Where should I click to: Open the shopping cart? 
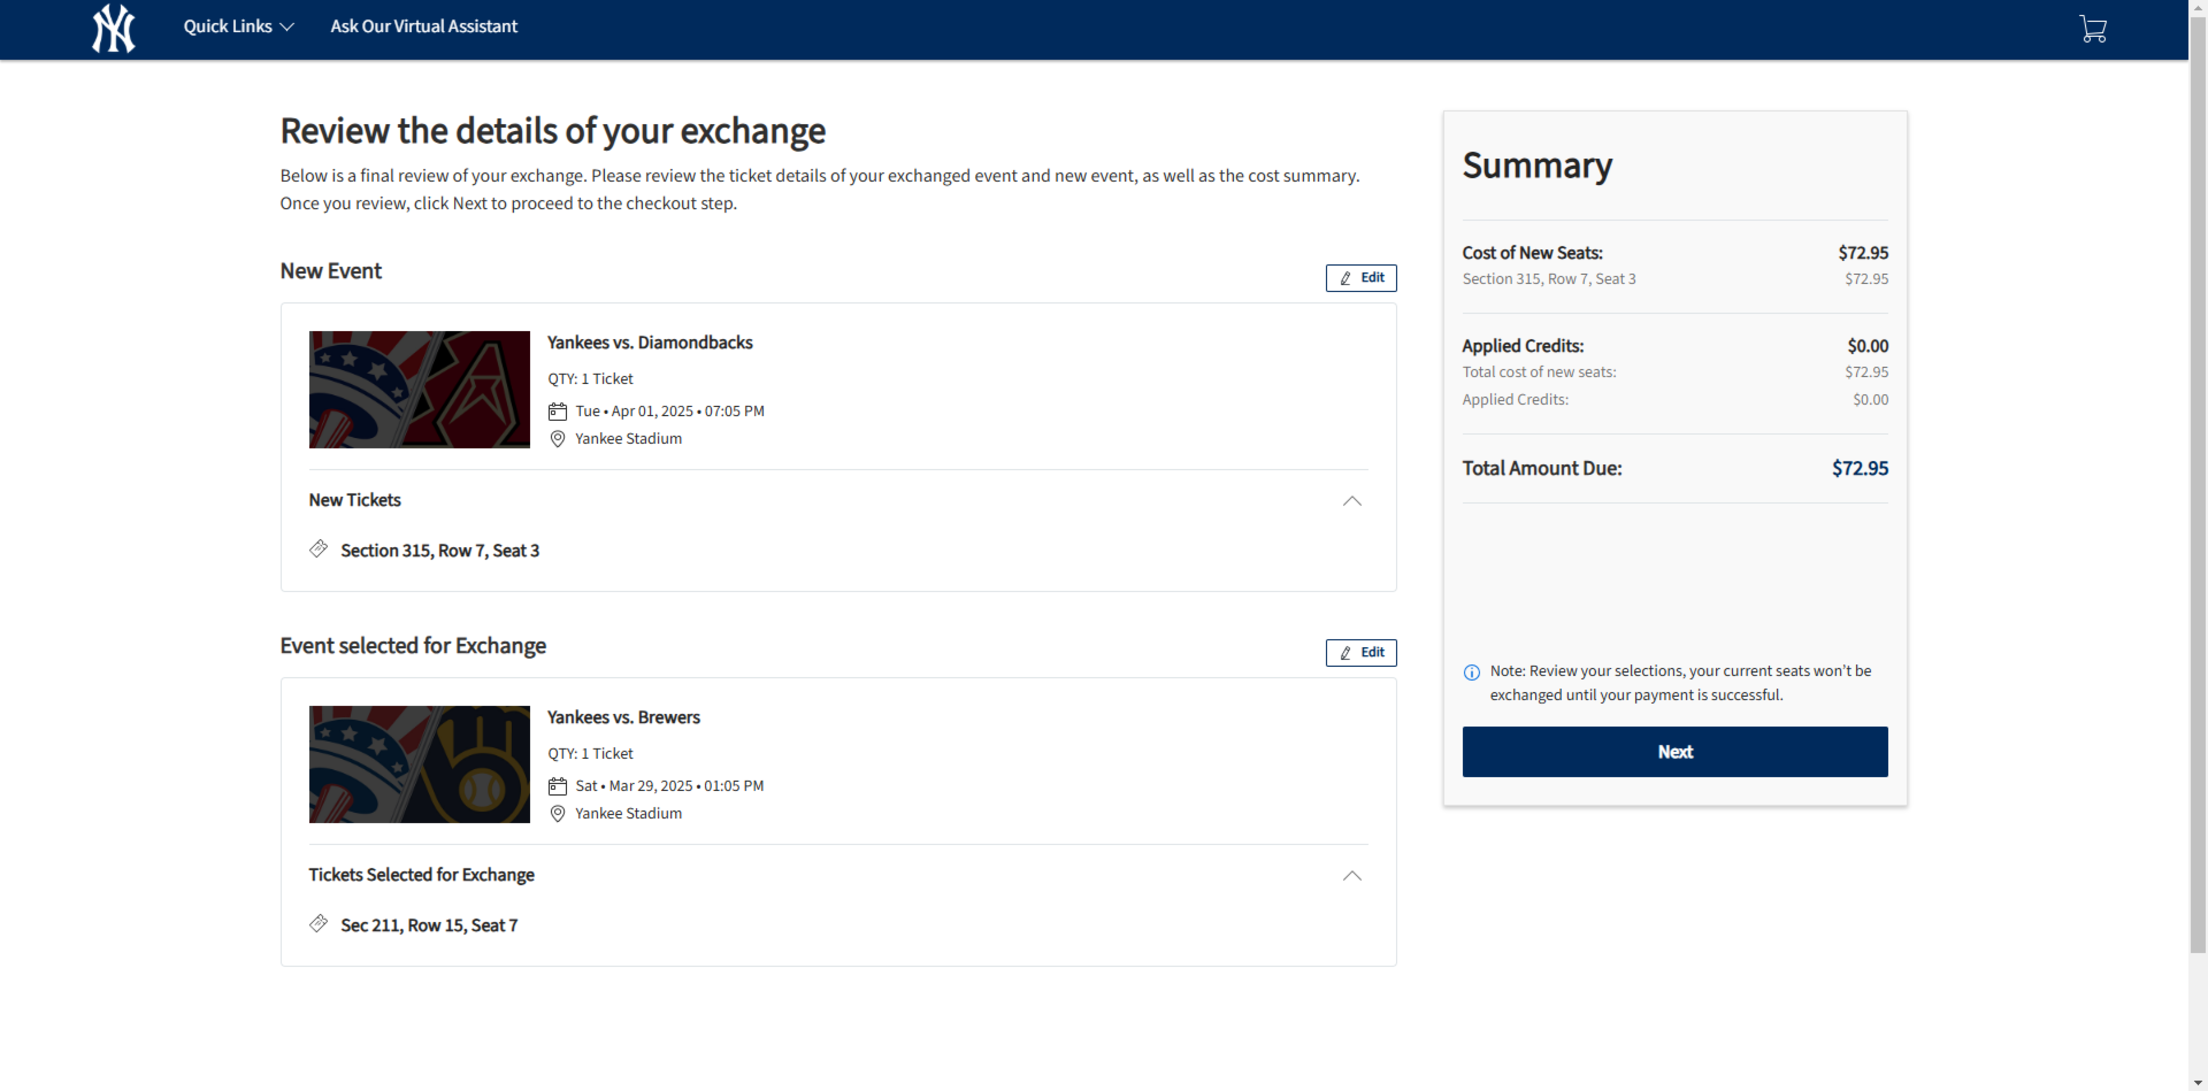click(x=2093, y=28)
